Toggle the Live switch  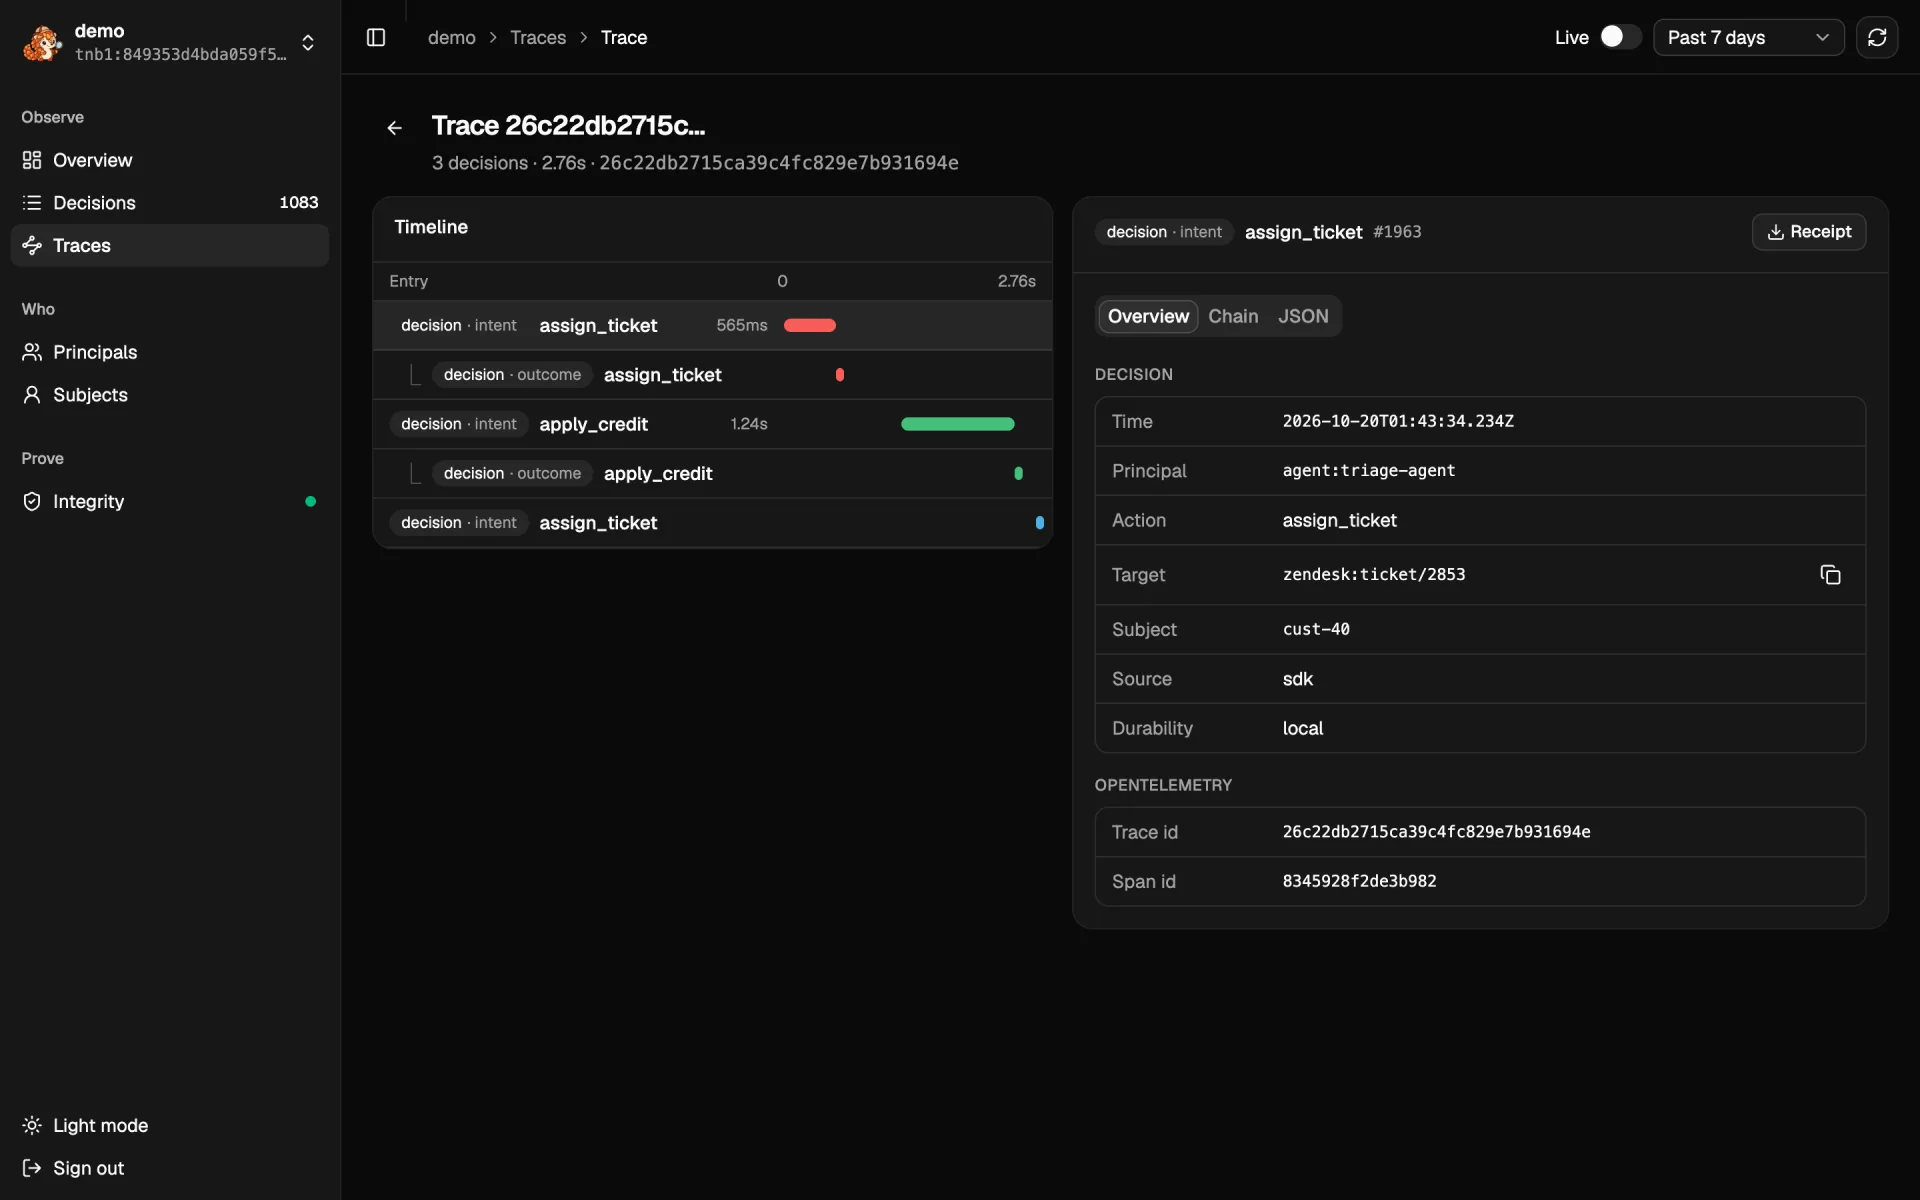point(1620,37)
